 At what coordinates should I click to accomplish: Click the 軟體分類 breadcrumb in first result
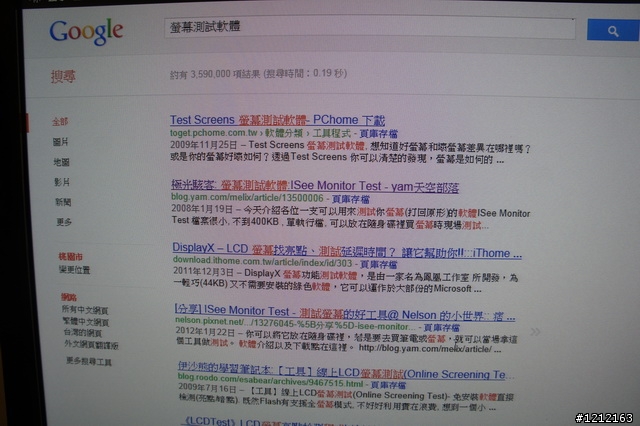click(284, 133)
